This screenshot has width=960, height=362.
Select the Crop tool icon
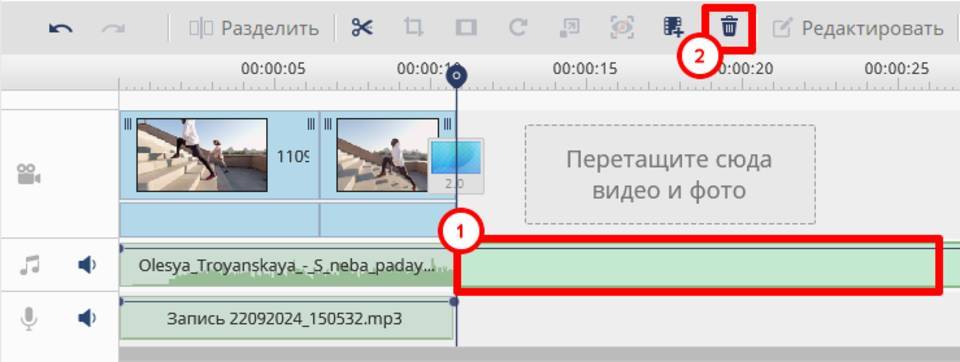413,28
